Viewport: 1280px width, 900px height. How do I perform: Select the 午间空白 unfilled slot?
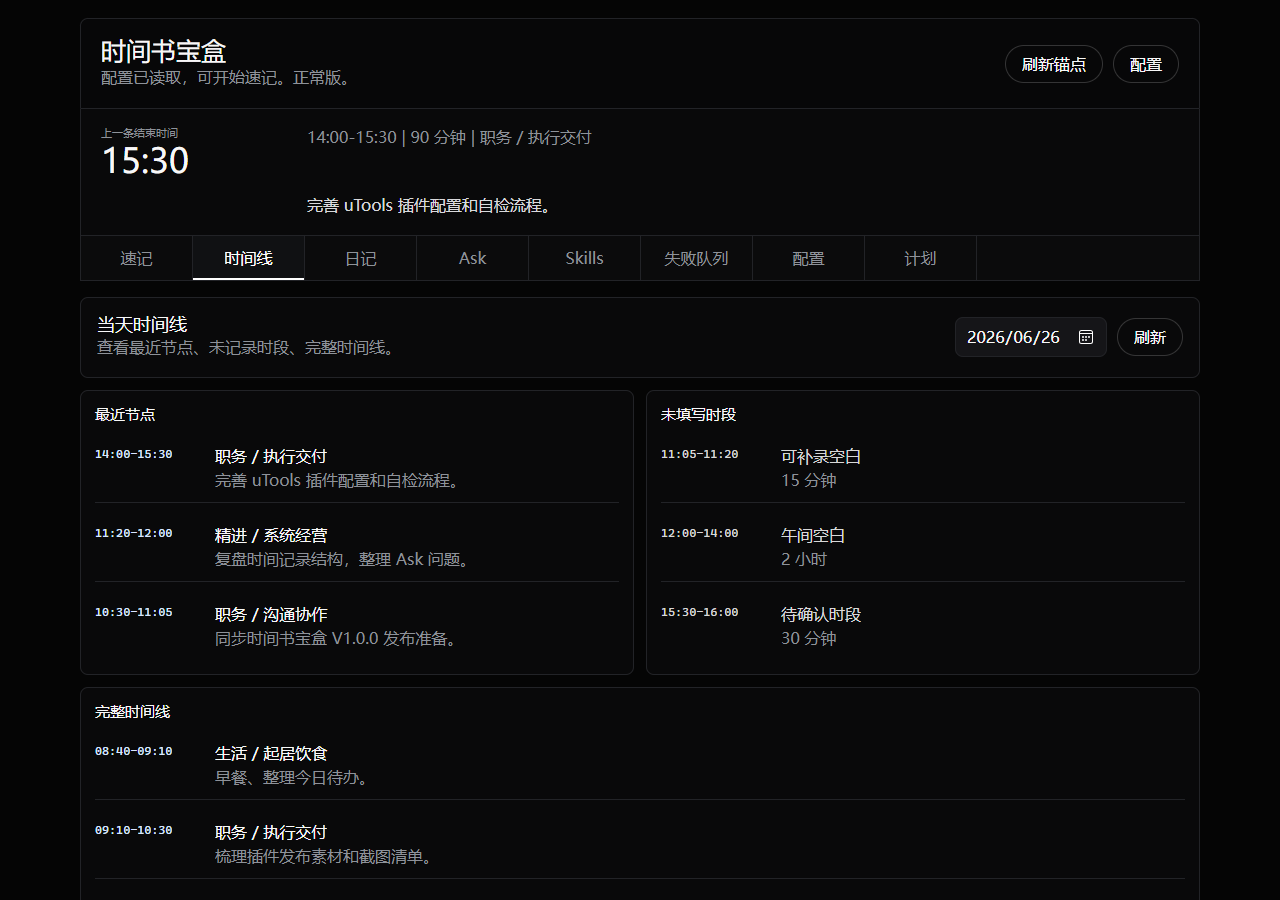813,535
